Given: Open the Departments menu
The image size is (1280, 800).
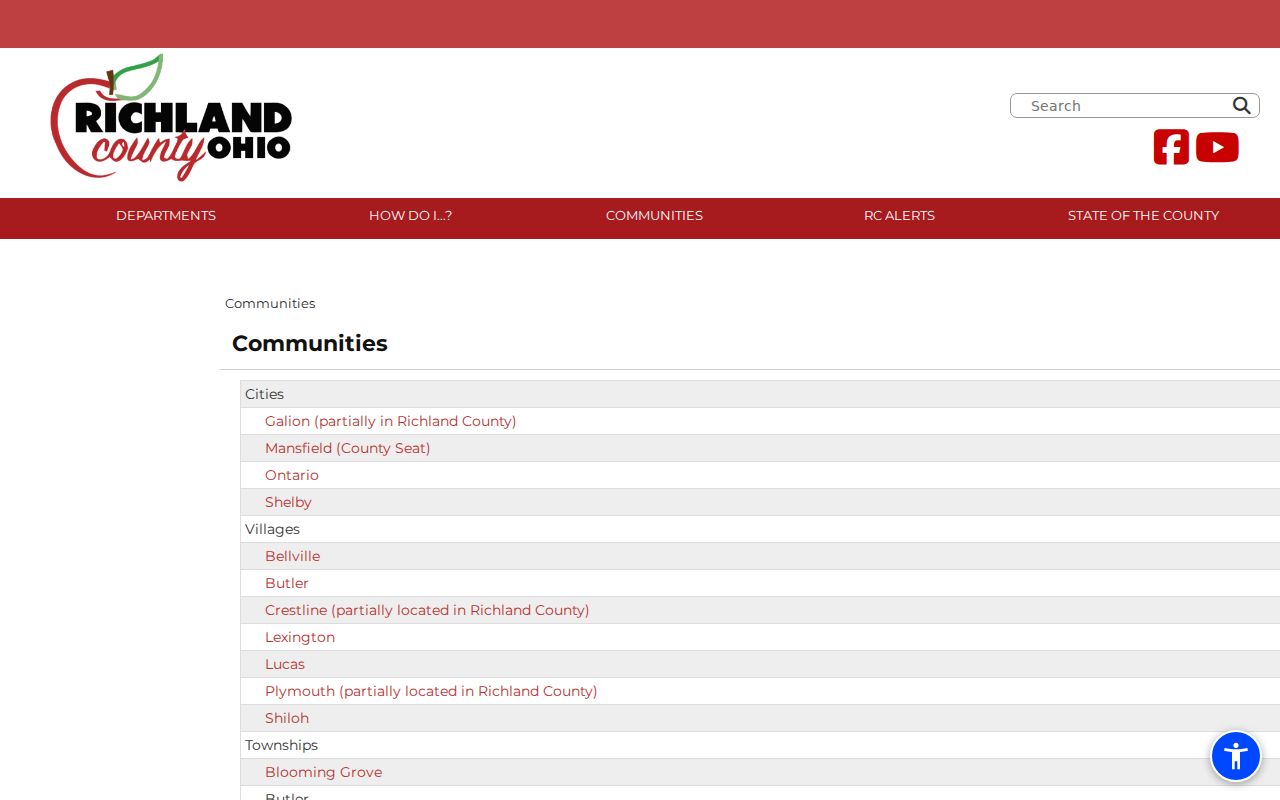Looking at the screenshot, I should pos(166,216).
